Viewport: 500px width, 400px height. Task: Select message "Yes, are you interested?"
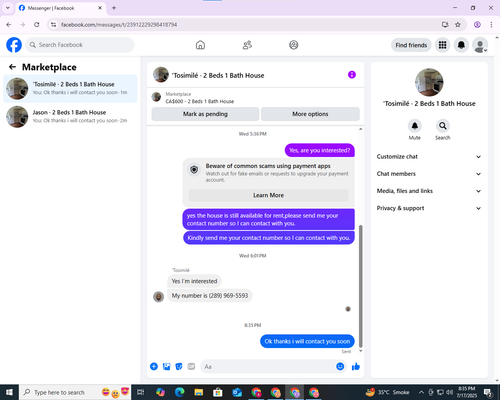320,150
